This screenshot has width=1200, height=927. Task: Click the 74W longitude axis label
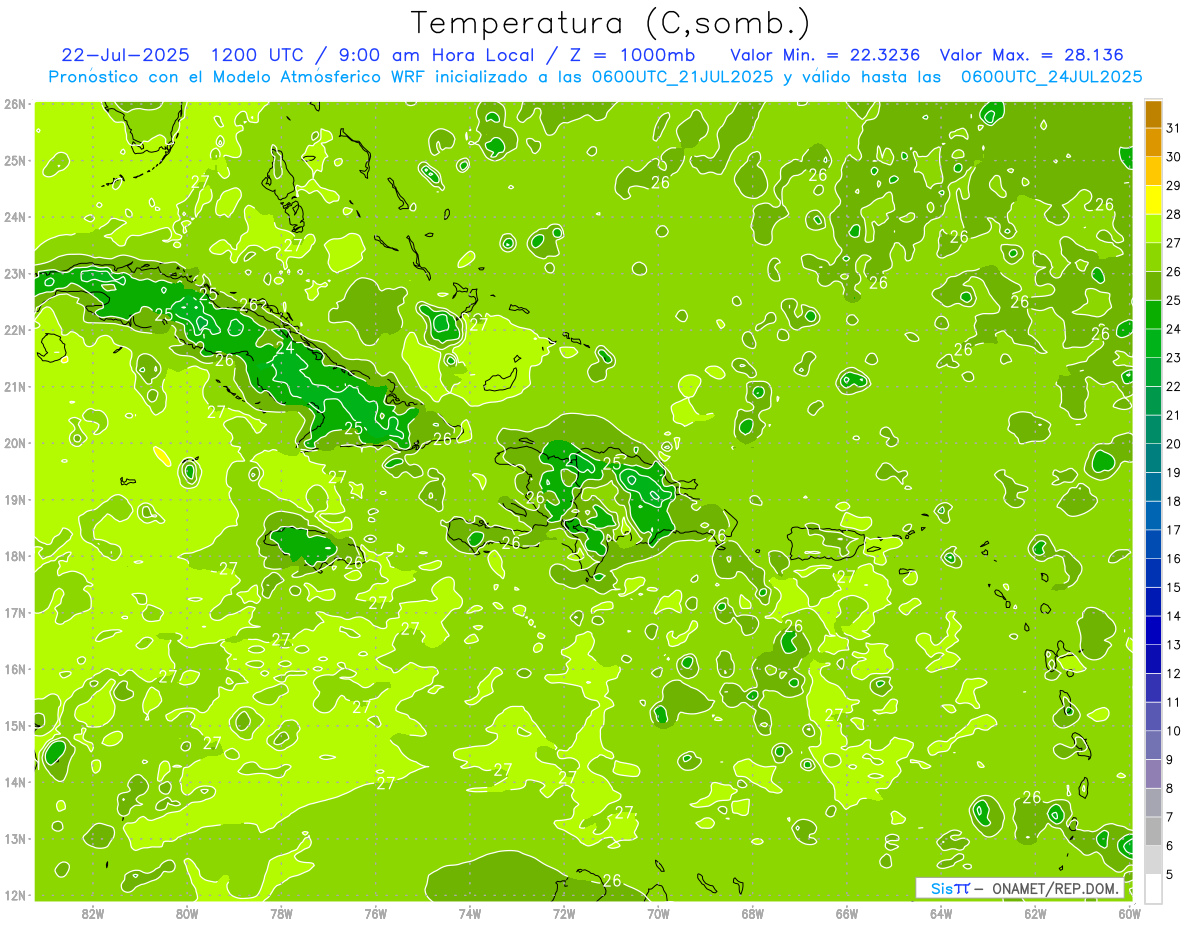click(470, 913)
